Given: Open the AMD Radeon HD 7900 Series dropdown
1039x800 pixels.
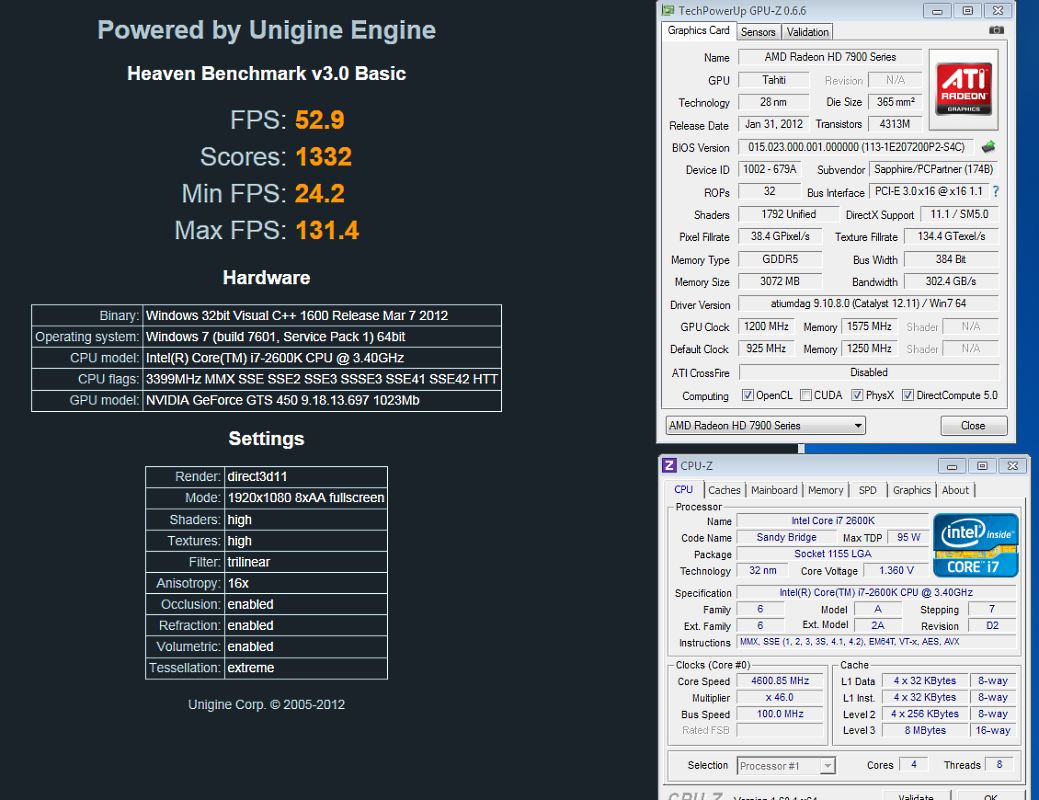Looking at the screenshot, I should click(x=765, y=426).
